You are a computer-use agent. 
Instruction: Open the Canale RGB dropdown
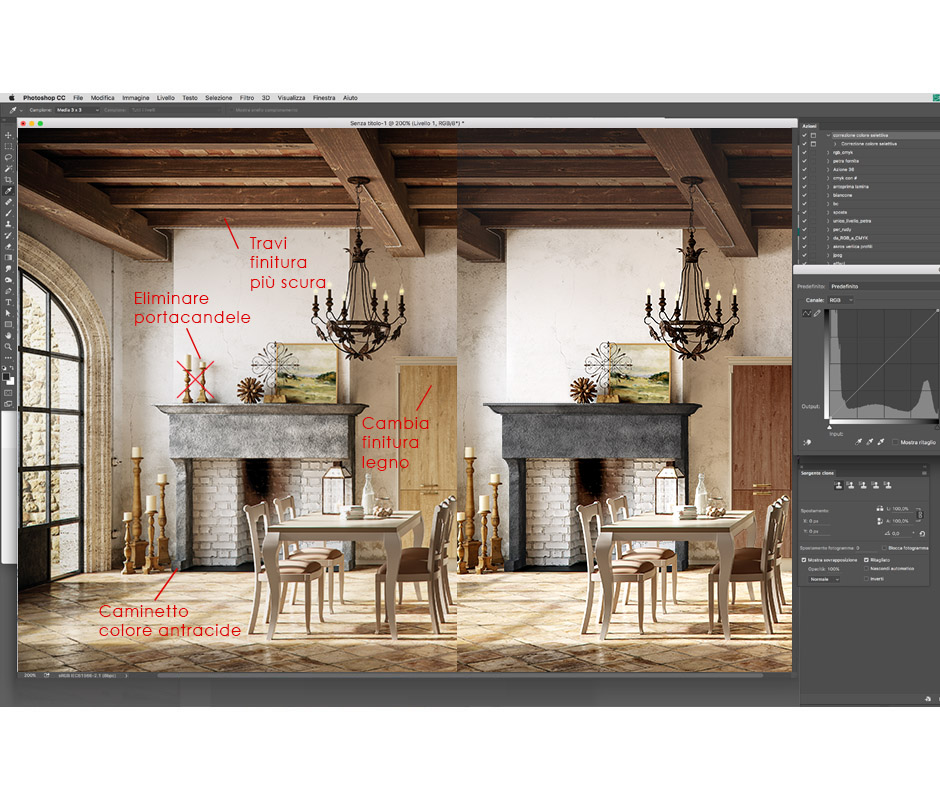coord(840,300)
